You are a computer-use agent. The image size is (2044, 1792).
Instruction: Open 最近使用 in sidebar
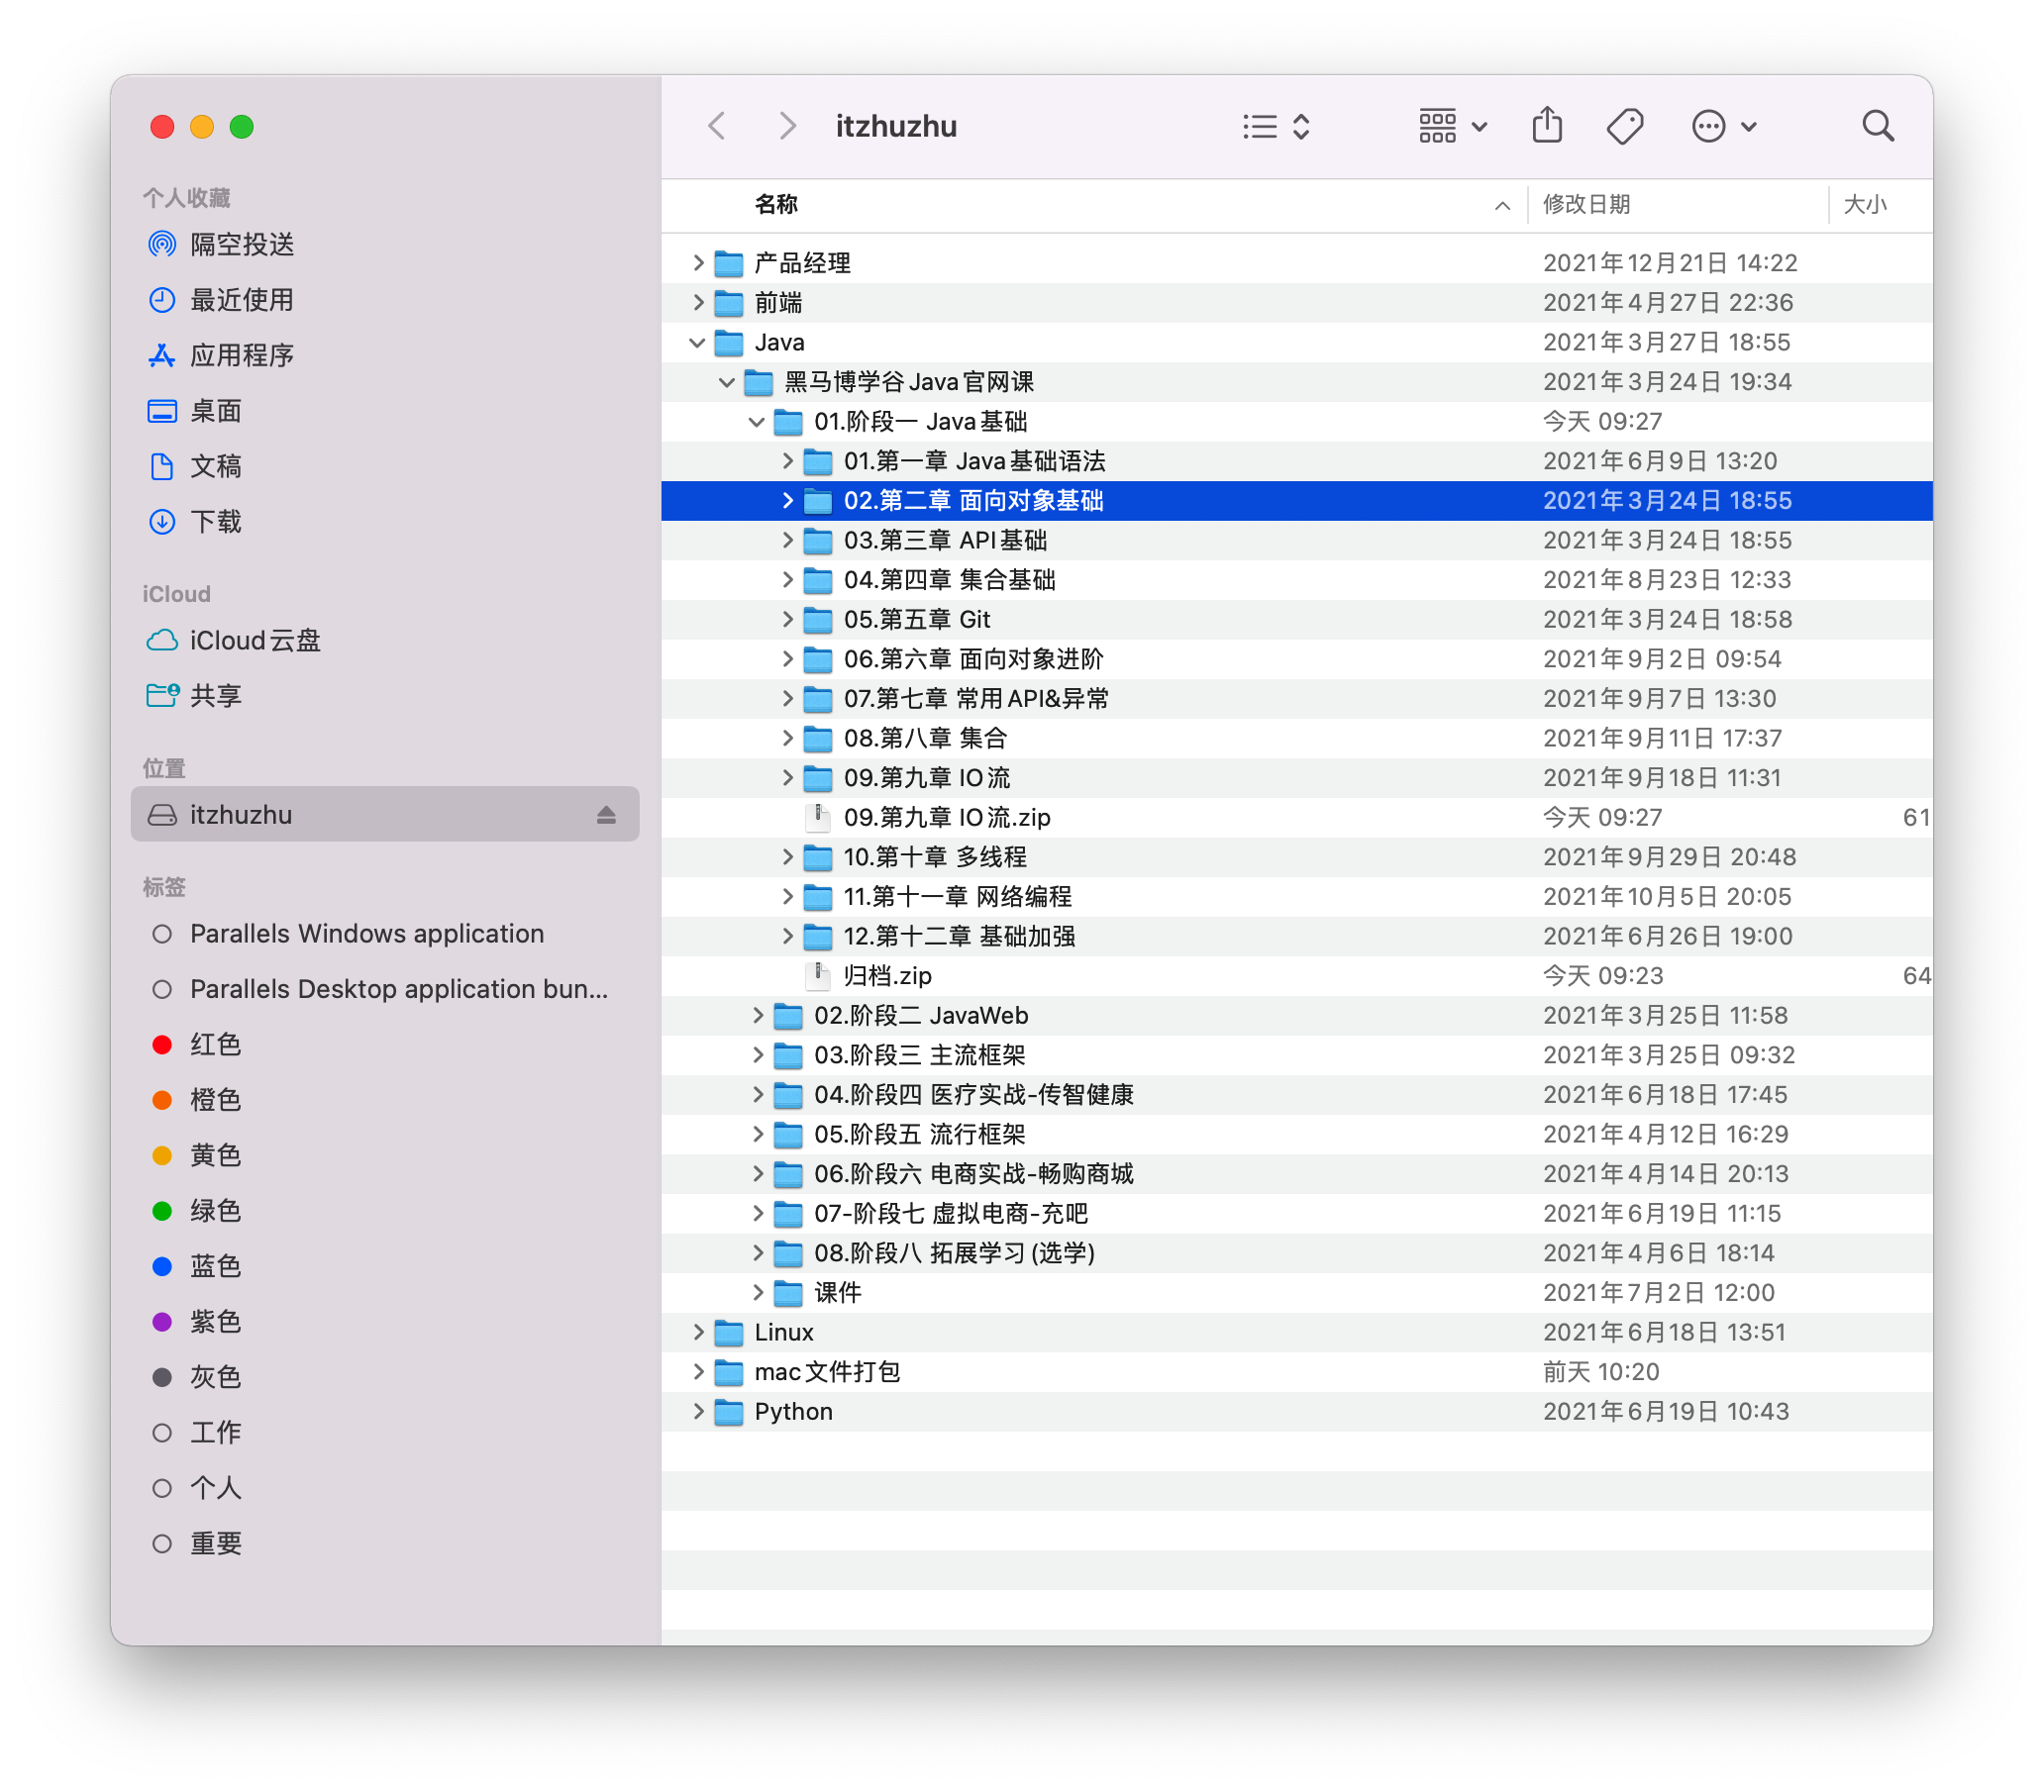point(385,299)
